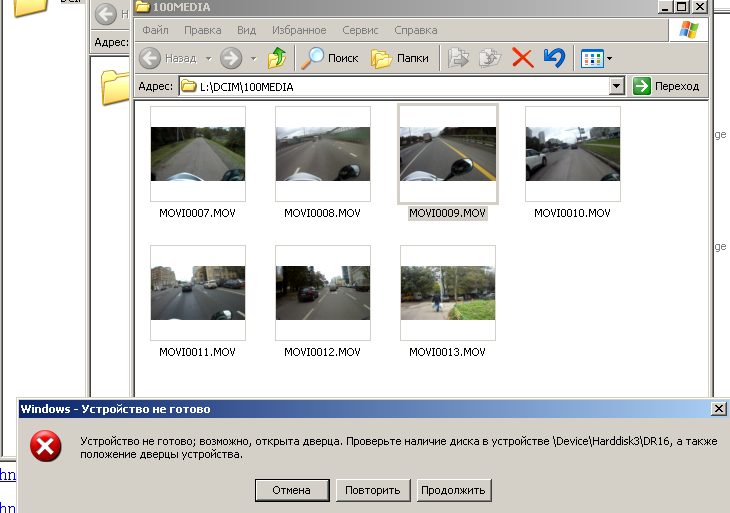Open the address bar dropdown list
The width and height of the screenshot is (730, 513).
[617, 87]
